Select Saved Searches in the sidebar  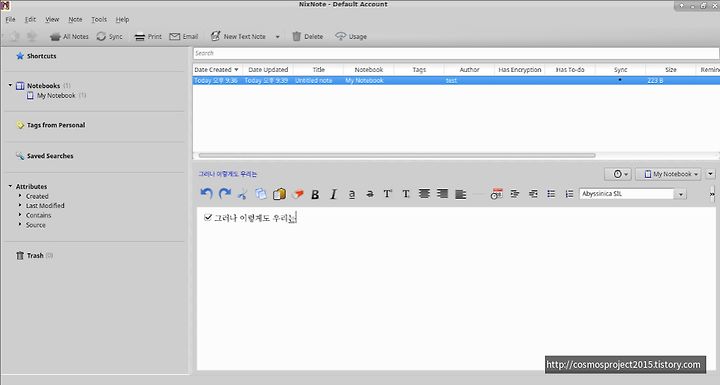tap(45, 156)
